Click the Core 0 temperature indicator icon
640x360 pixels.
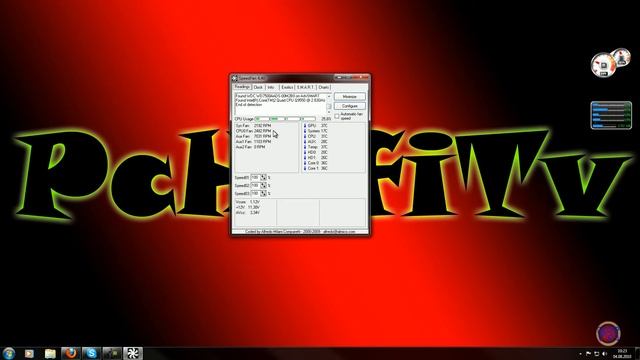(305, 163)
